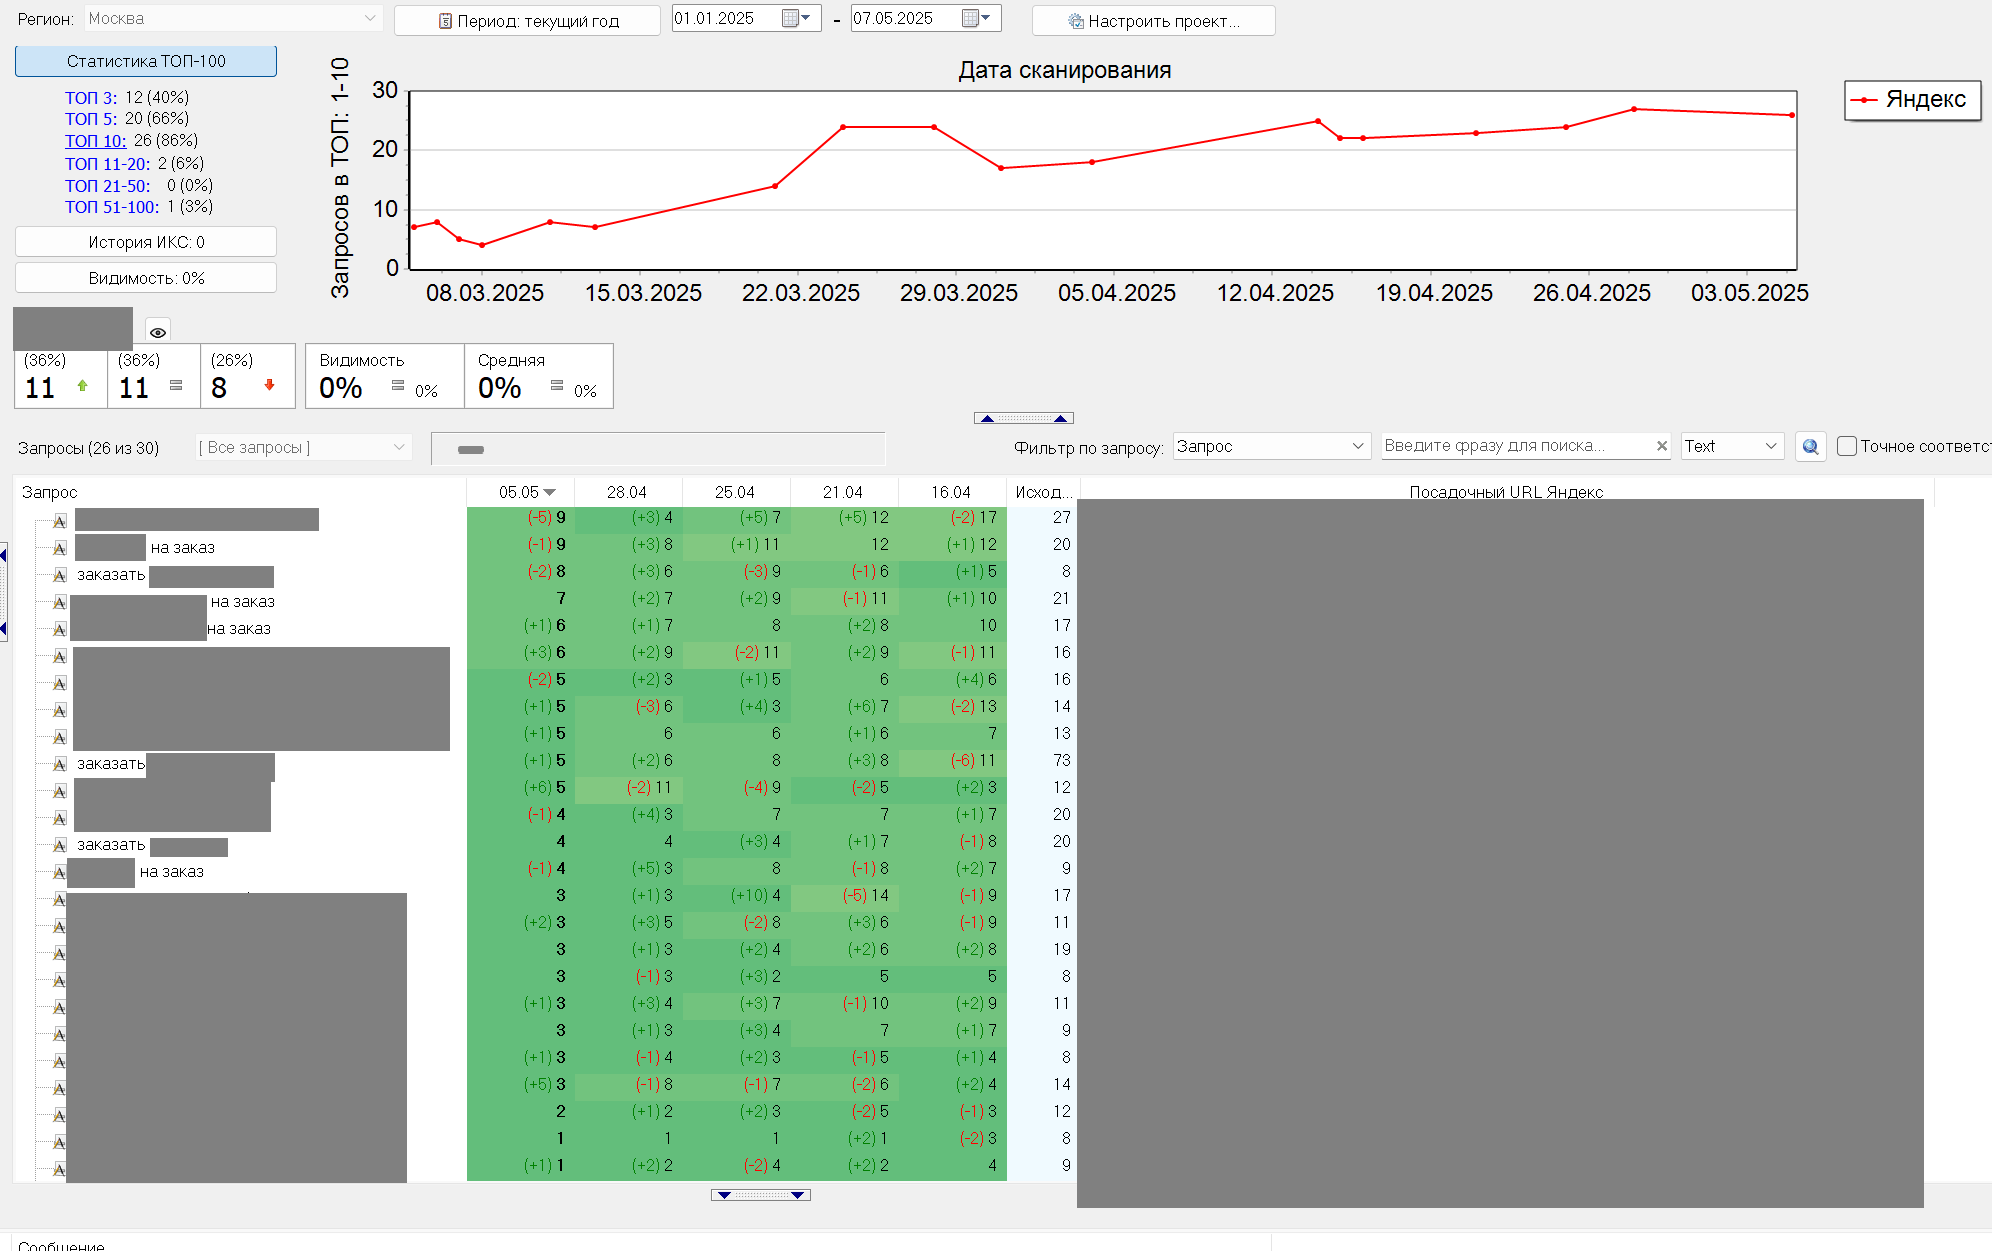Click the Средняя 0% stat card
Image resolution: width=1992 pixels, height=1251 pixels.
tap(539, 376)
